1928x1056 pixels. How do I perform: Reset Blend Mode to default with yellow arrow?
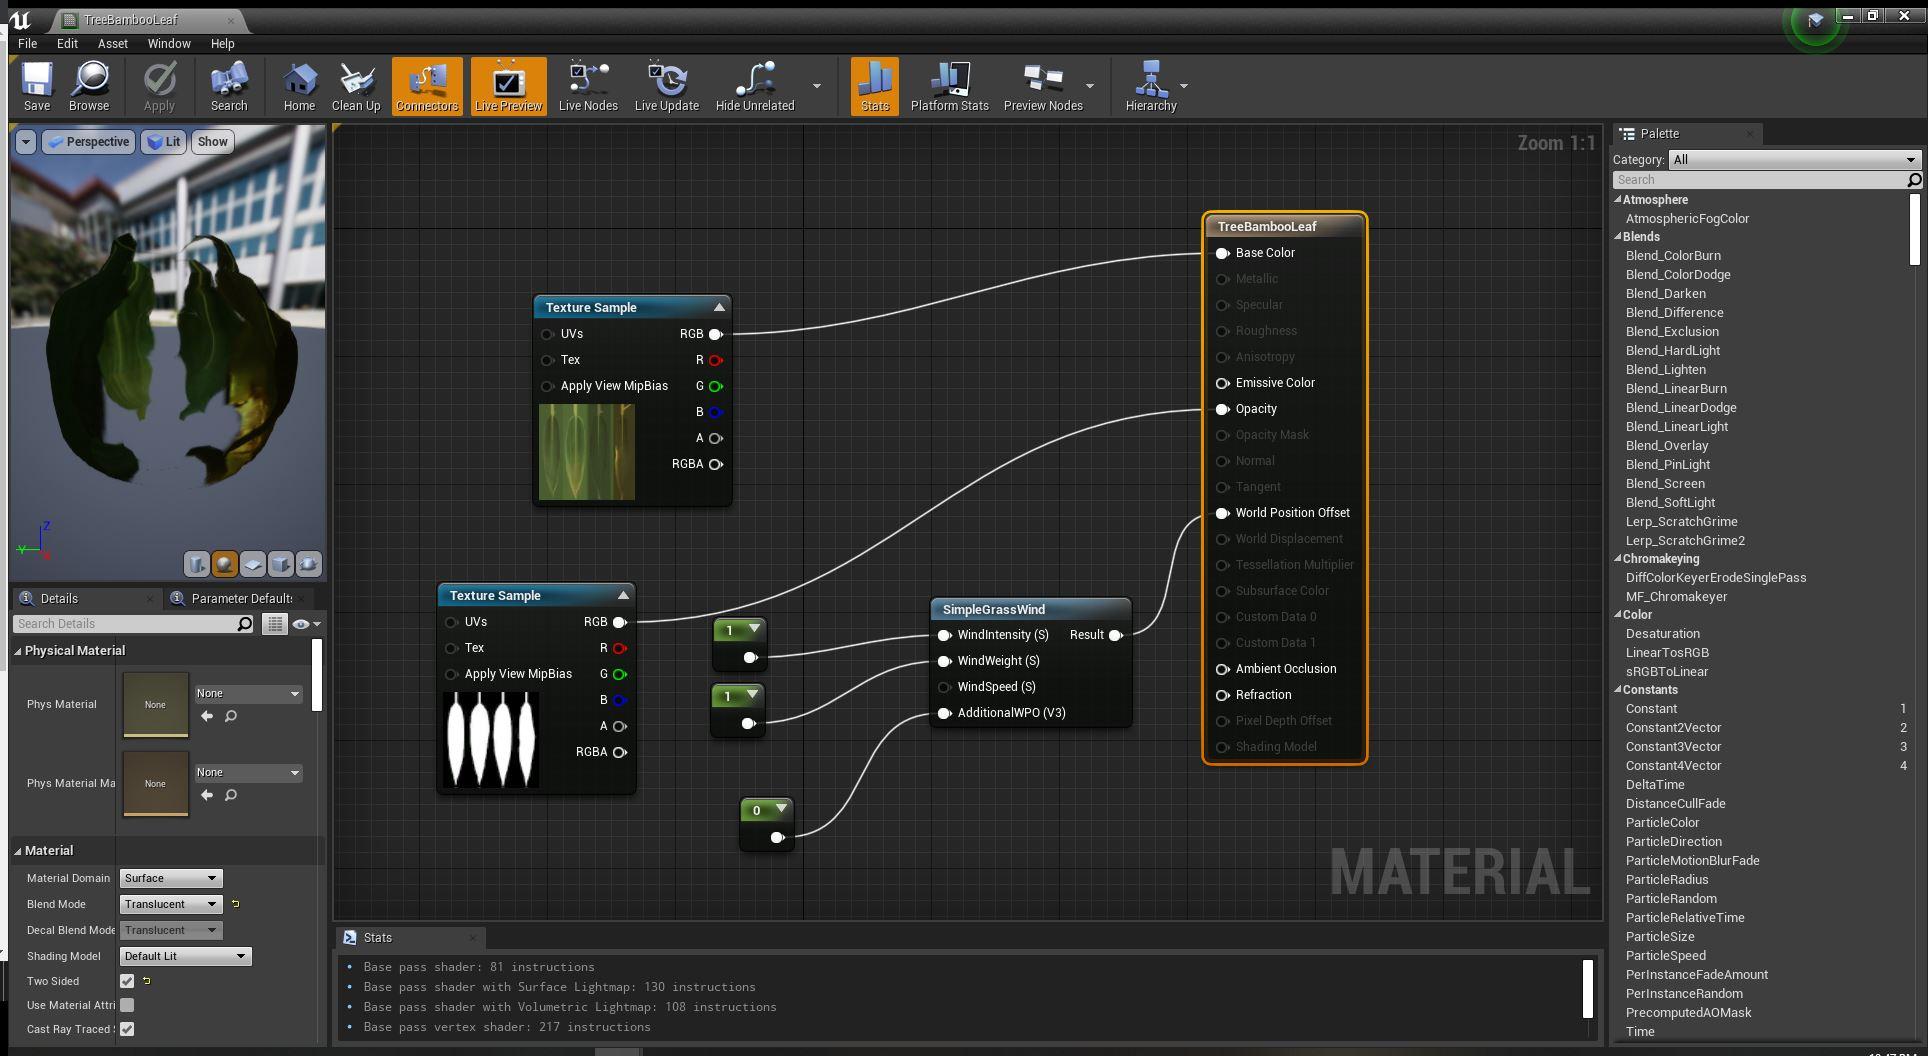click(x=236, y=904)
